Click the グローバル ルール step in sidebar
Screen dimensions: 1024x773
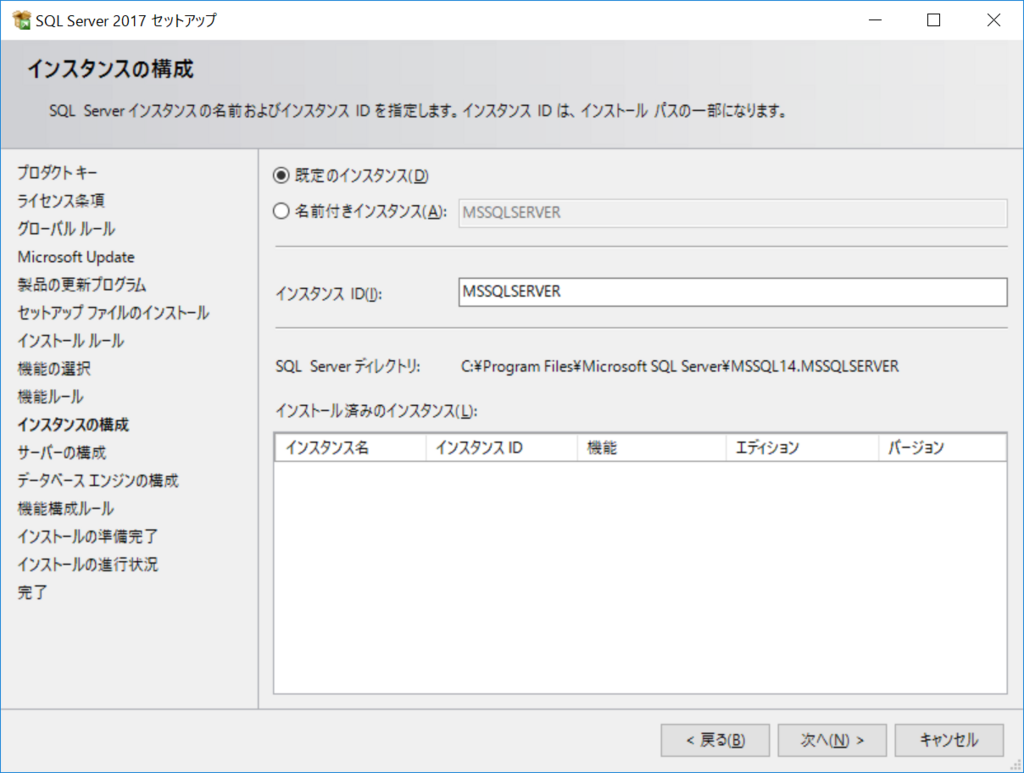[66, 229]
